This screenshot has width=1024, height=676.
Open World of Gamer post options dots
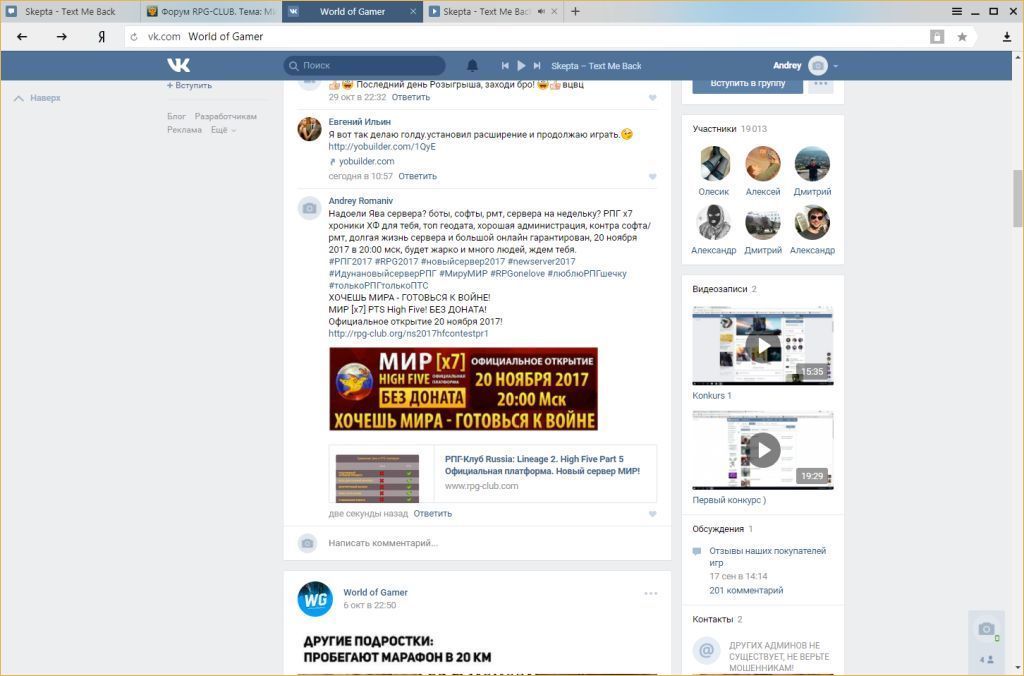650,594
